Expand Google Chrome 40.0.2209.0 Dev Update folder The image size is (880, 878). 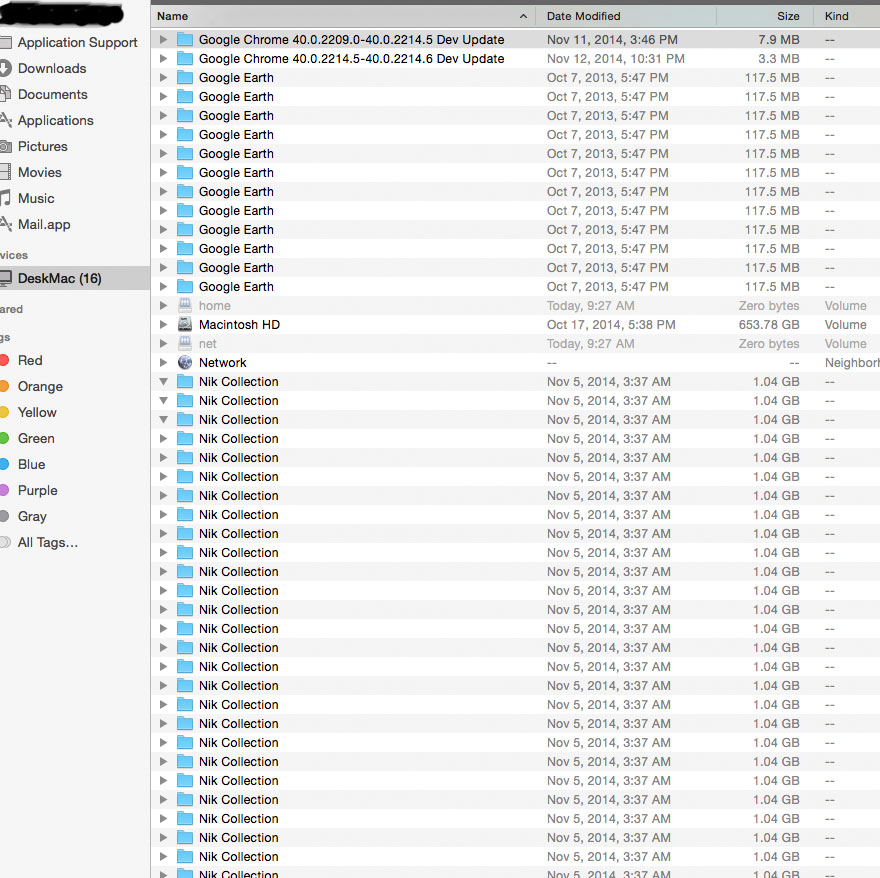(x=163, y=39)
